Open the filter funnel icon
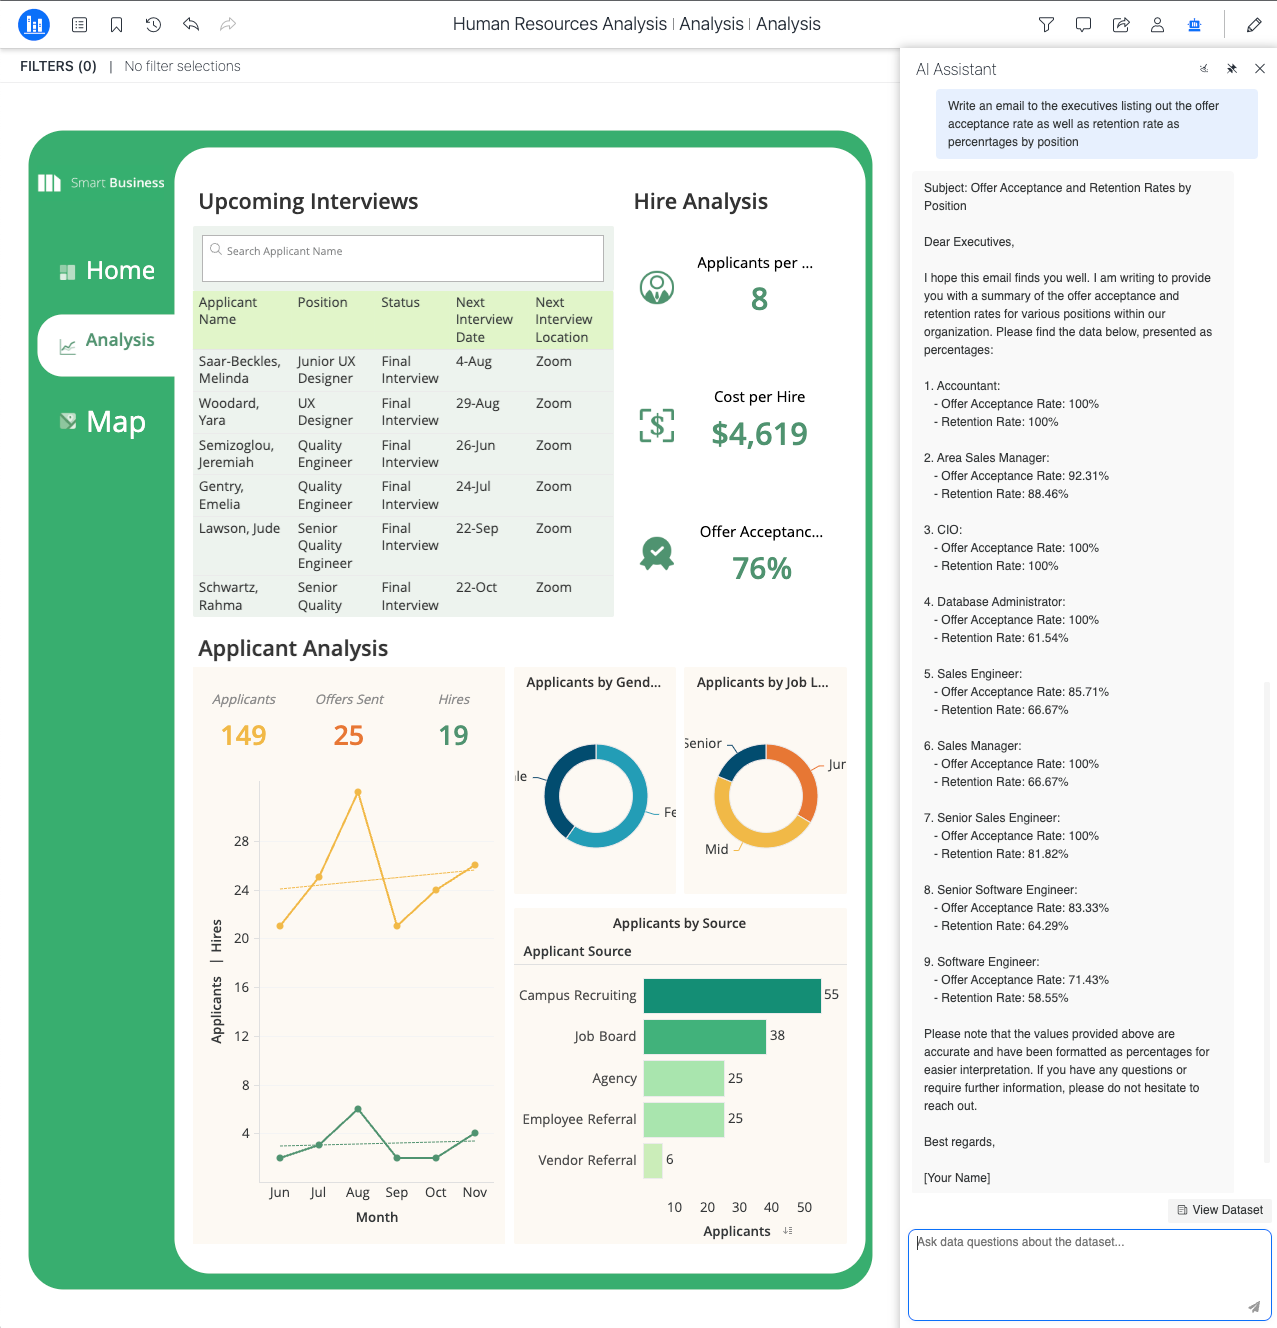Image resolution: width=1277 pixels, height=1328 pixels. tap(1046, 25)
